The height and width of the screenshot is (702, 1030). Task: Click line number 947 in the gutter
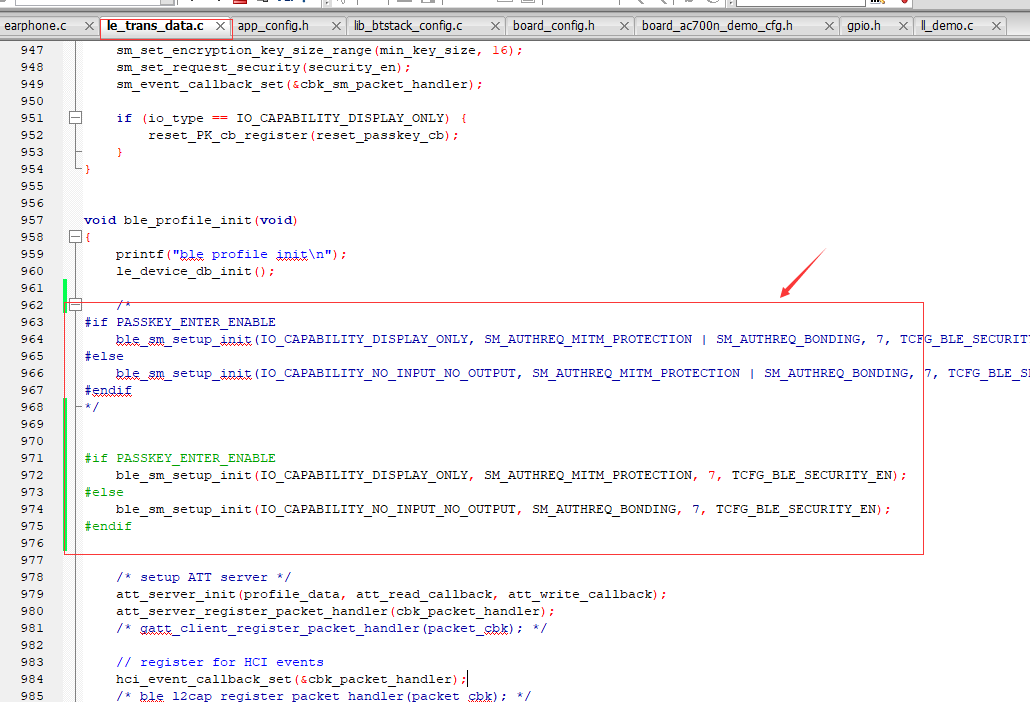point(32,50)
